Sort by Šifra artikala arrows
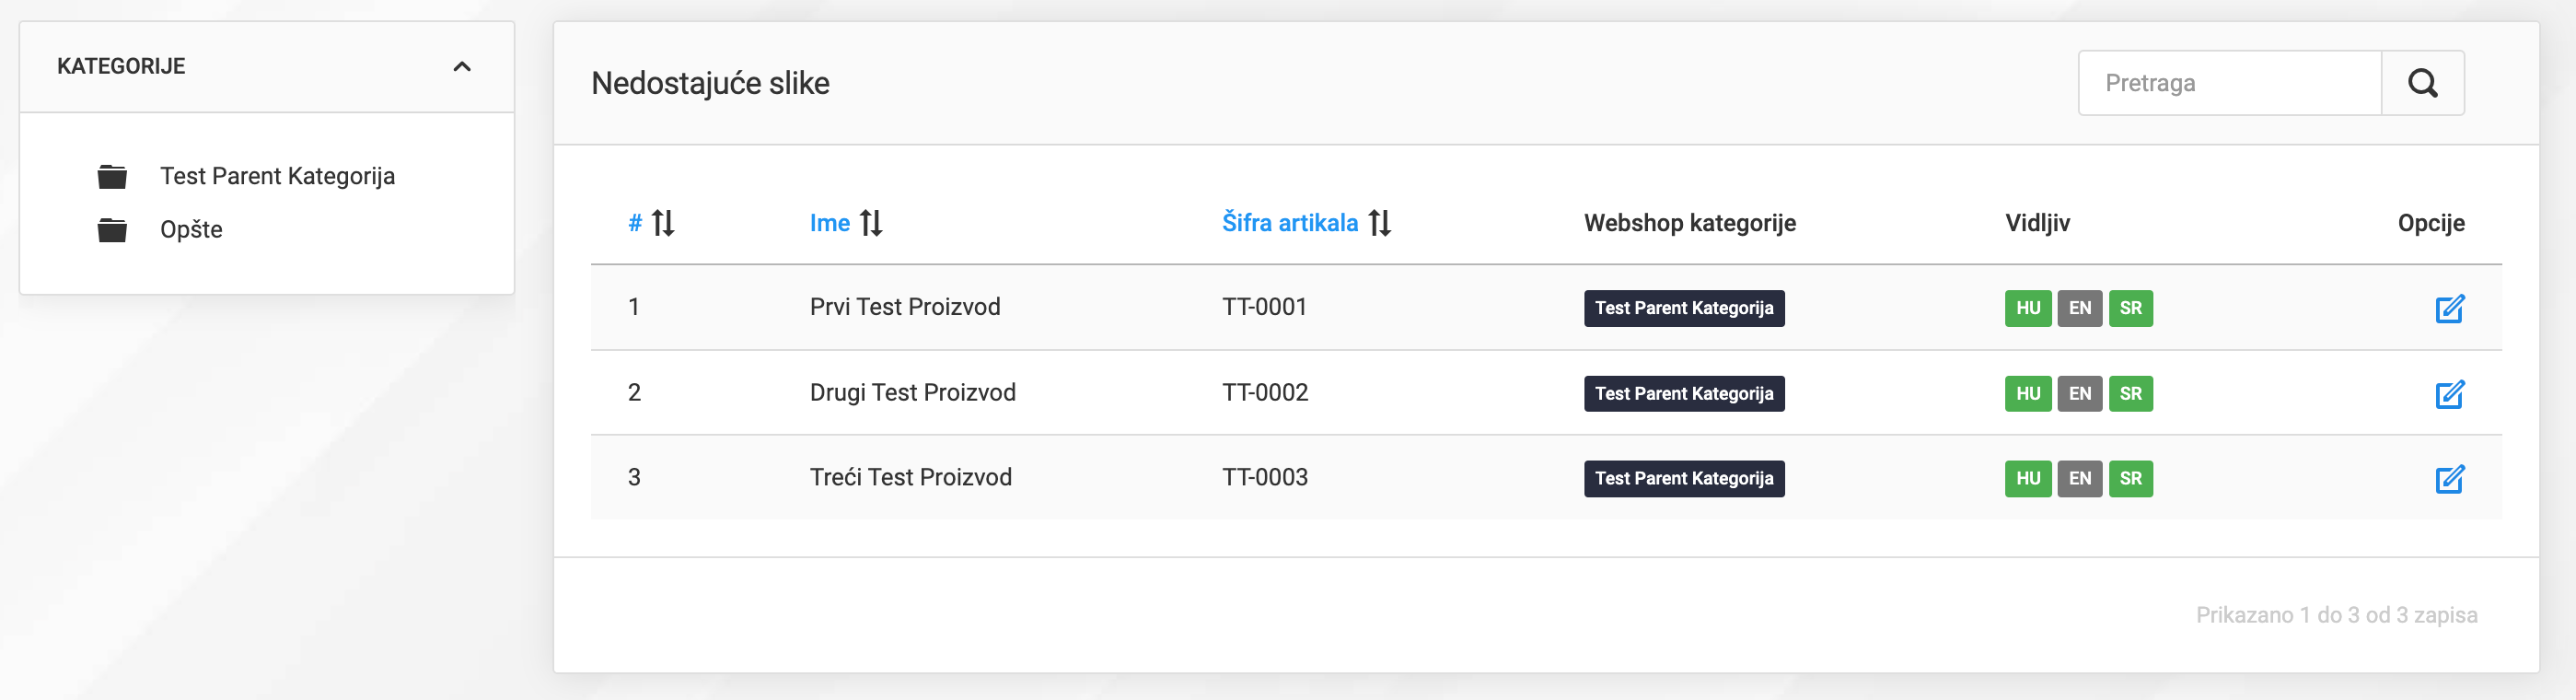This screenshot has width=2576, height=700. pos(1379,223)
